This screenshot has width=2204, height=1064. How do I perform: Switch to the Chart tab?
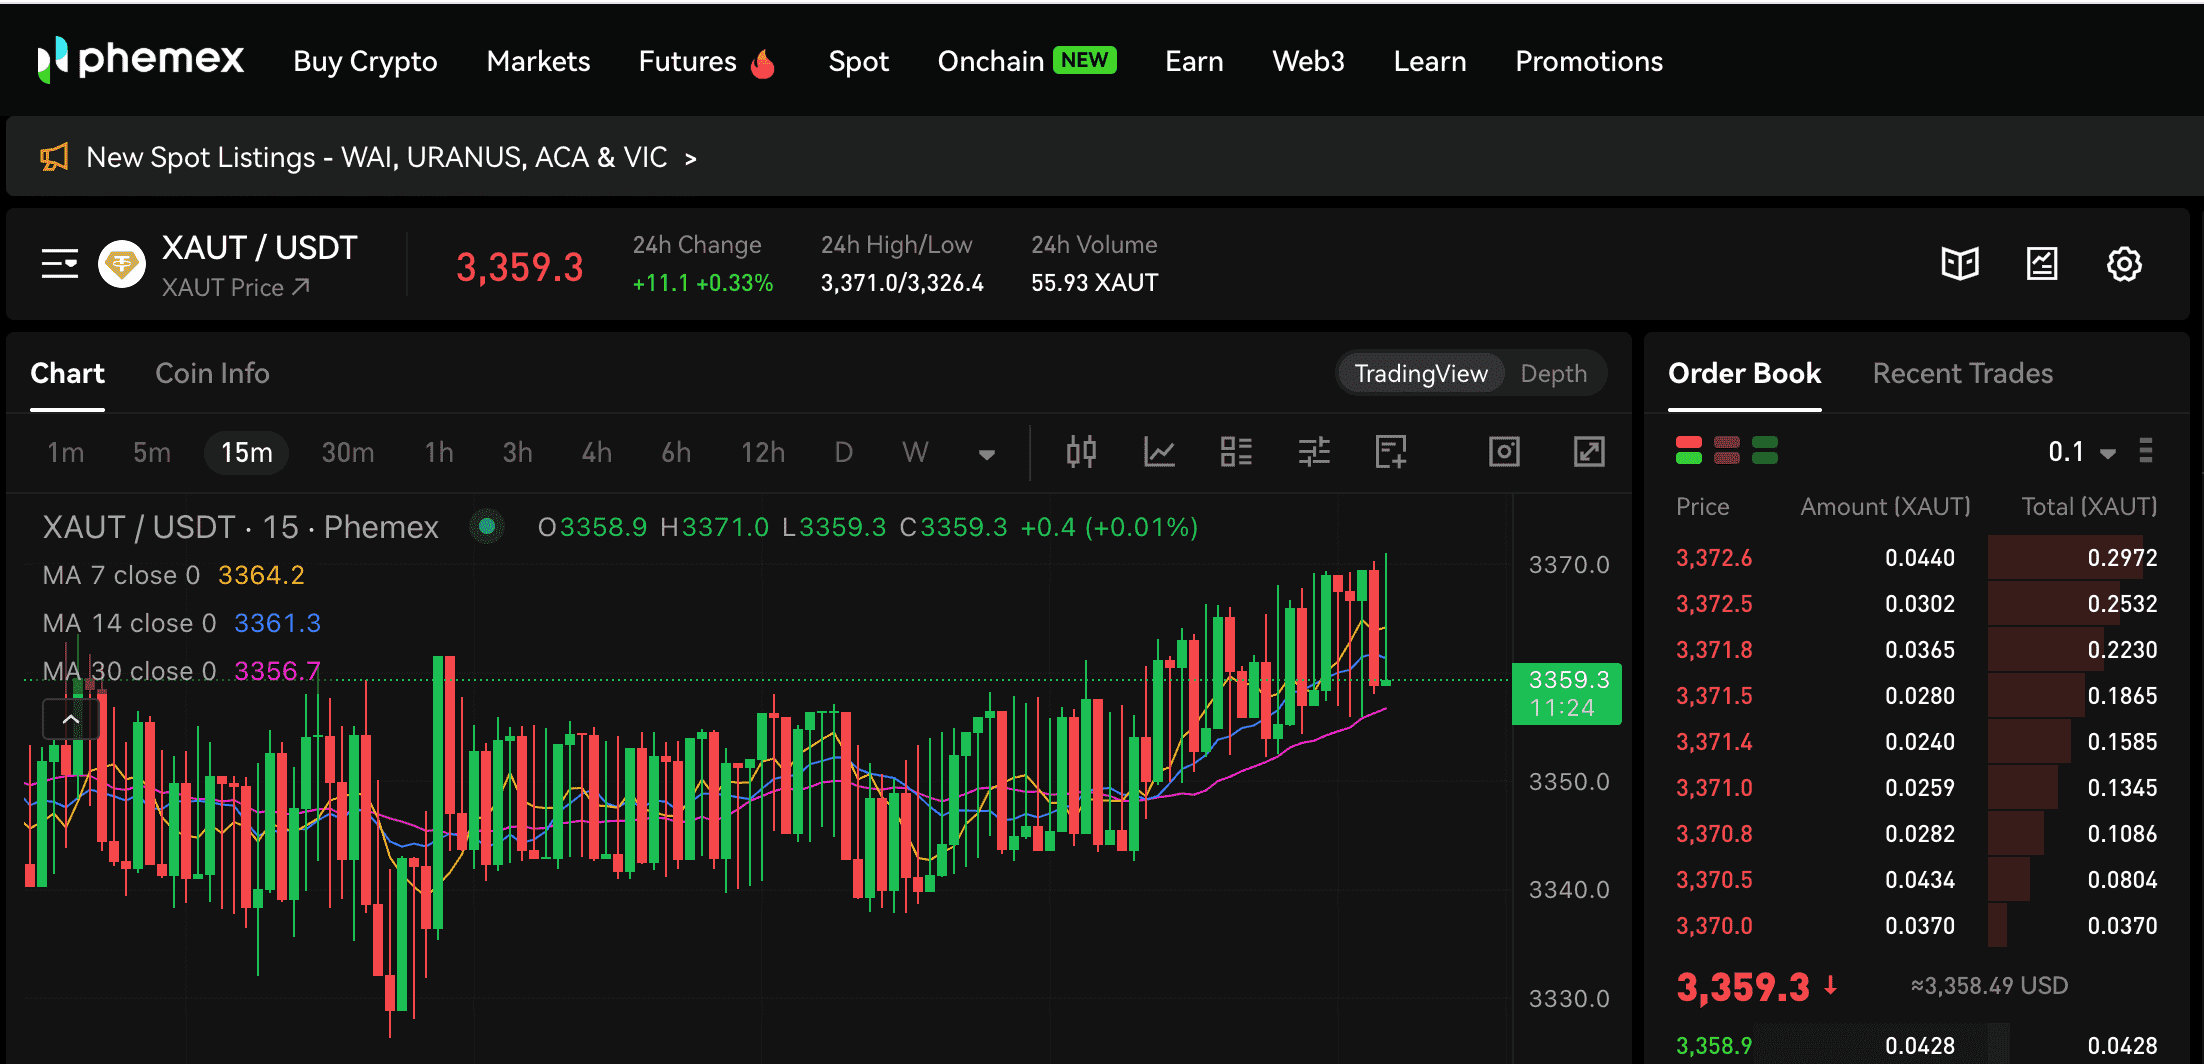point(67,373)
